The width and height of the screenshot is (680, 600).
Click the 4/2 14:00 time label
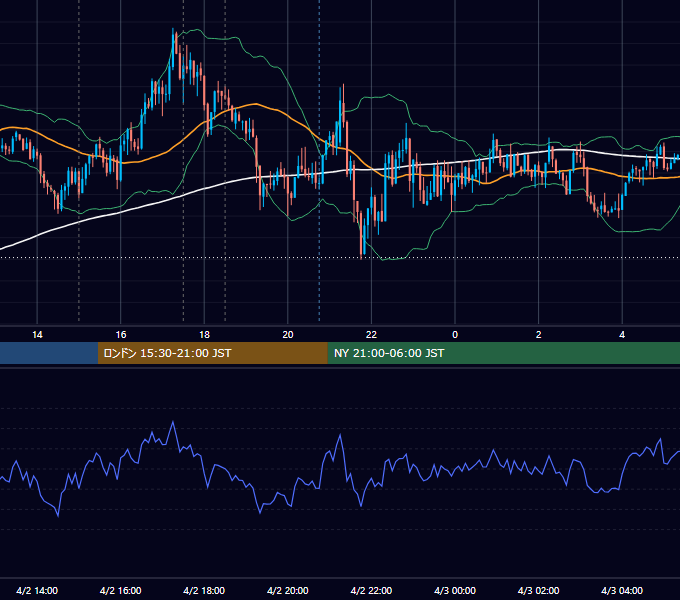pyautogui.click(x=37, y=590)
